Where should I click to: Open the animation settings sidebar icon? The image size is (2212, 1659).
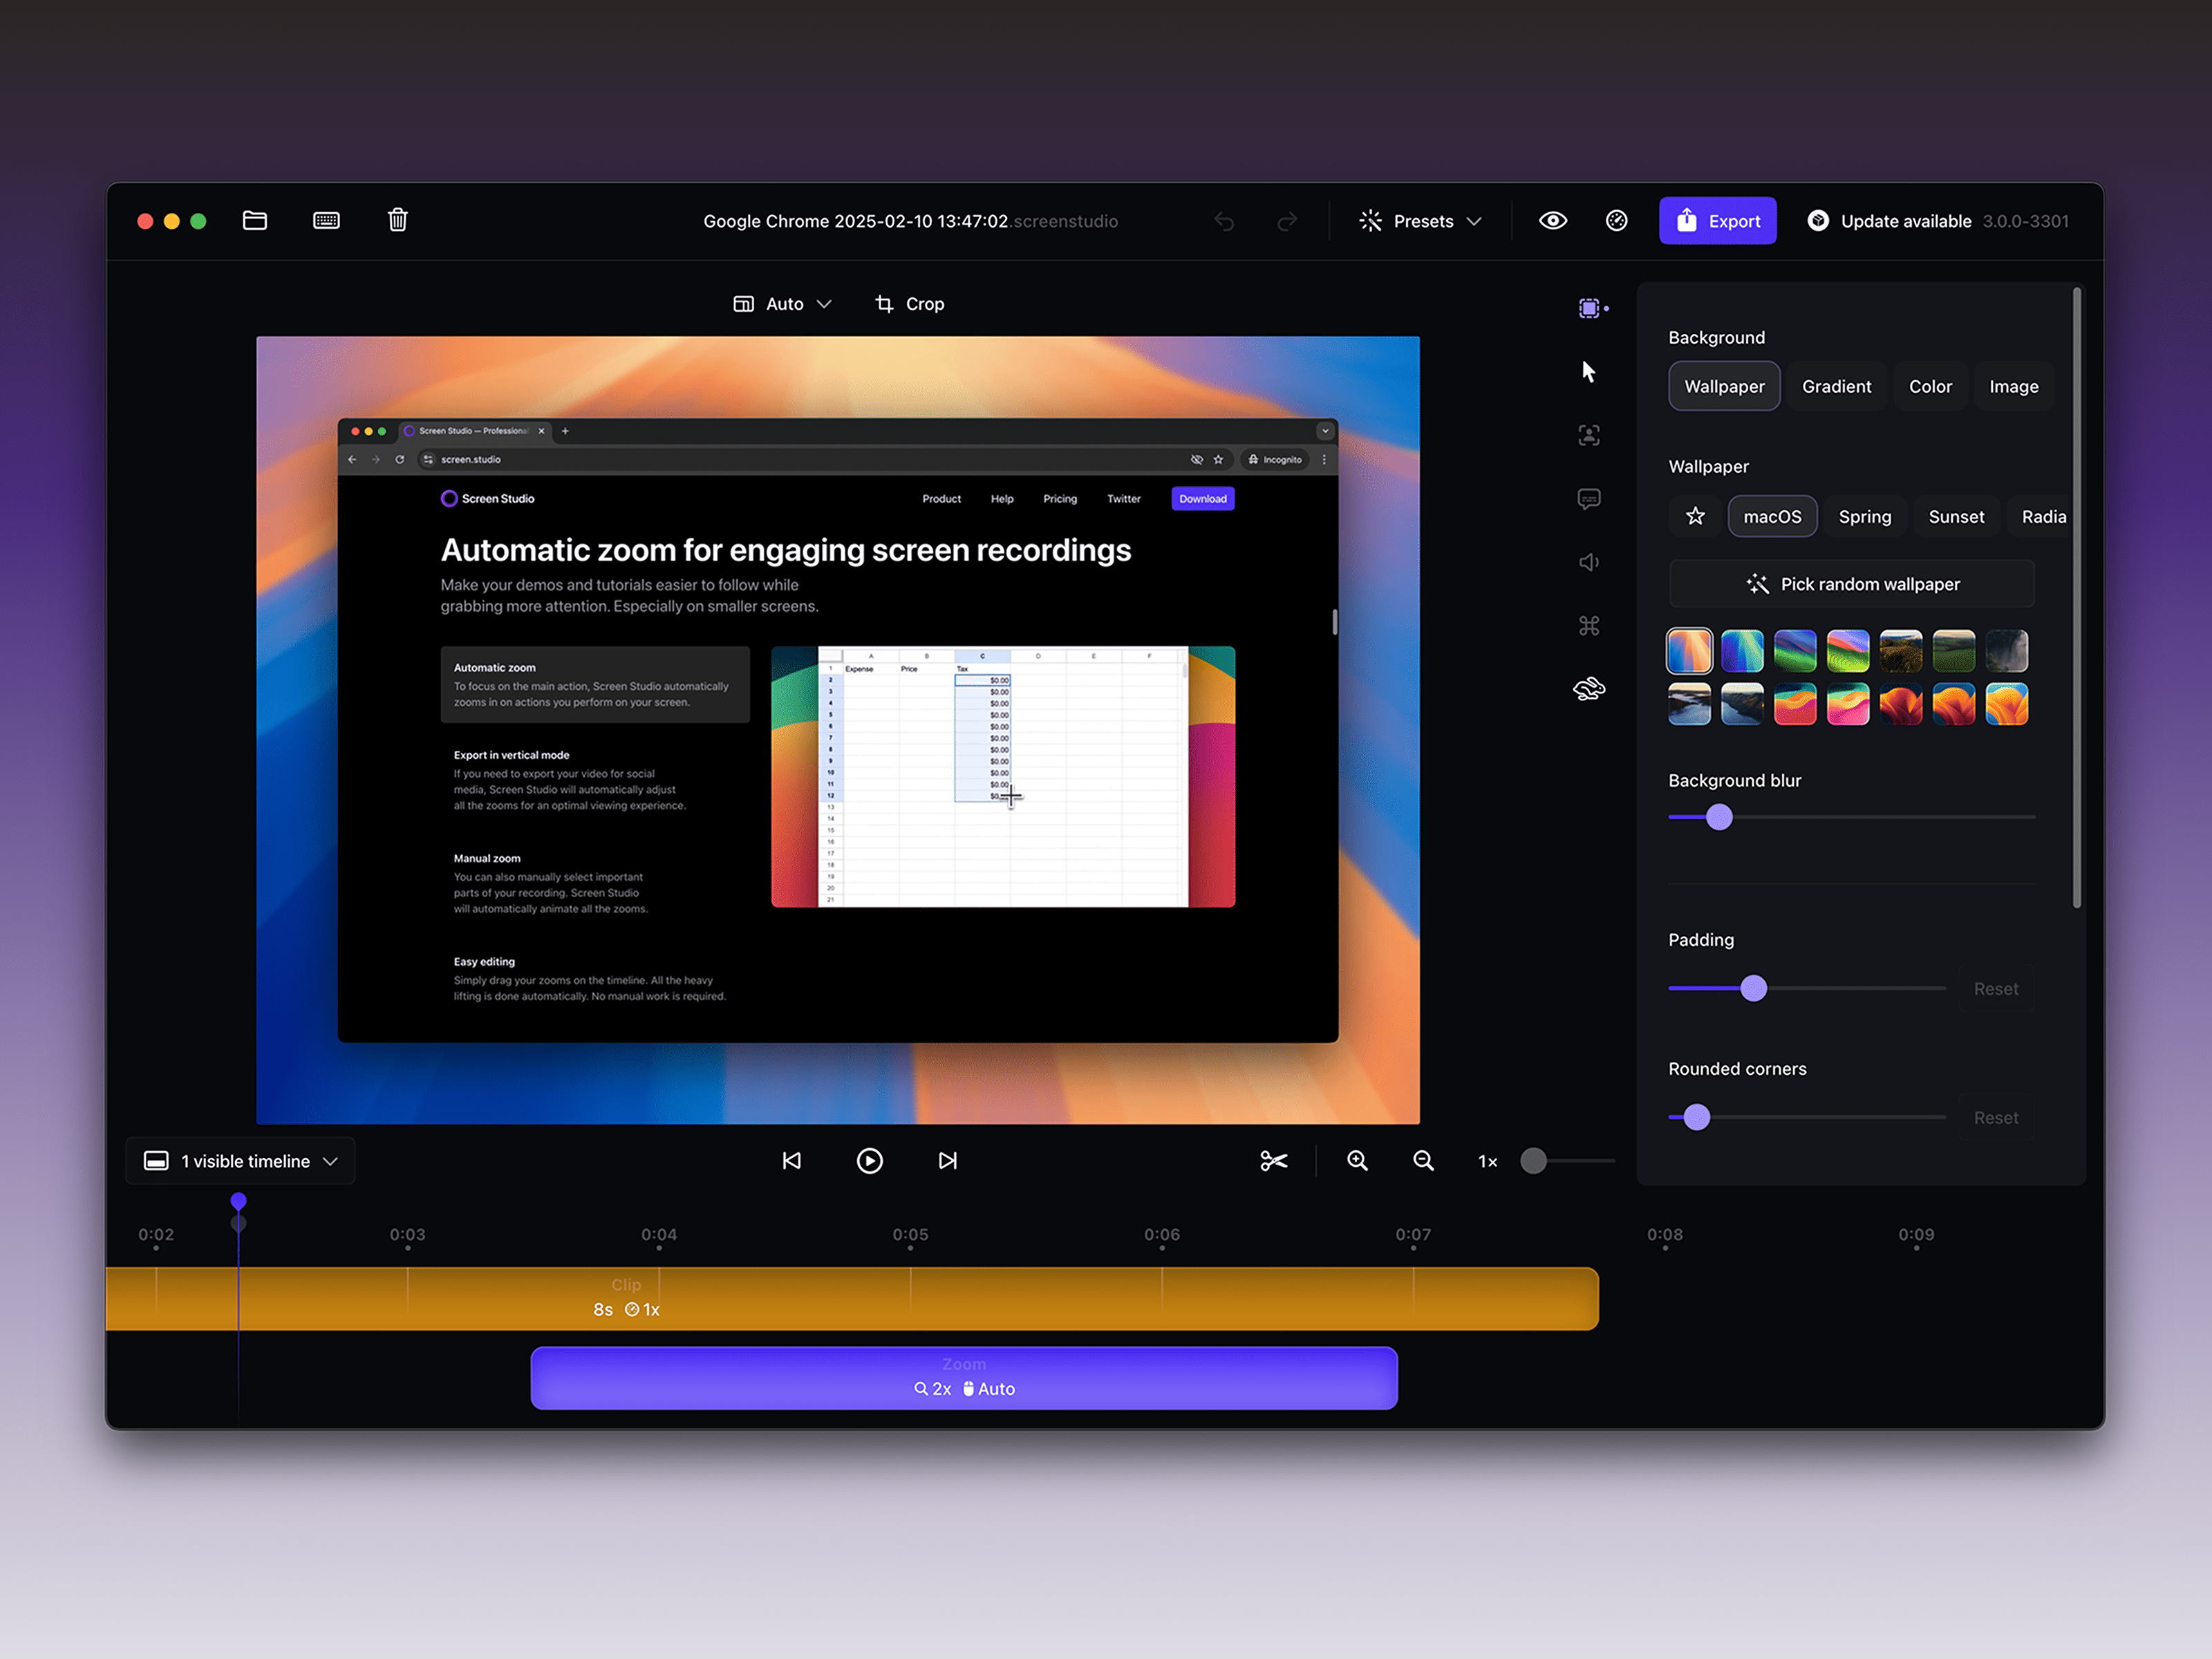[1589, 689]
